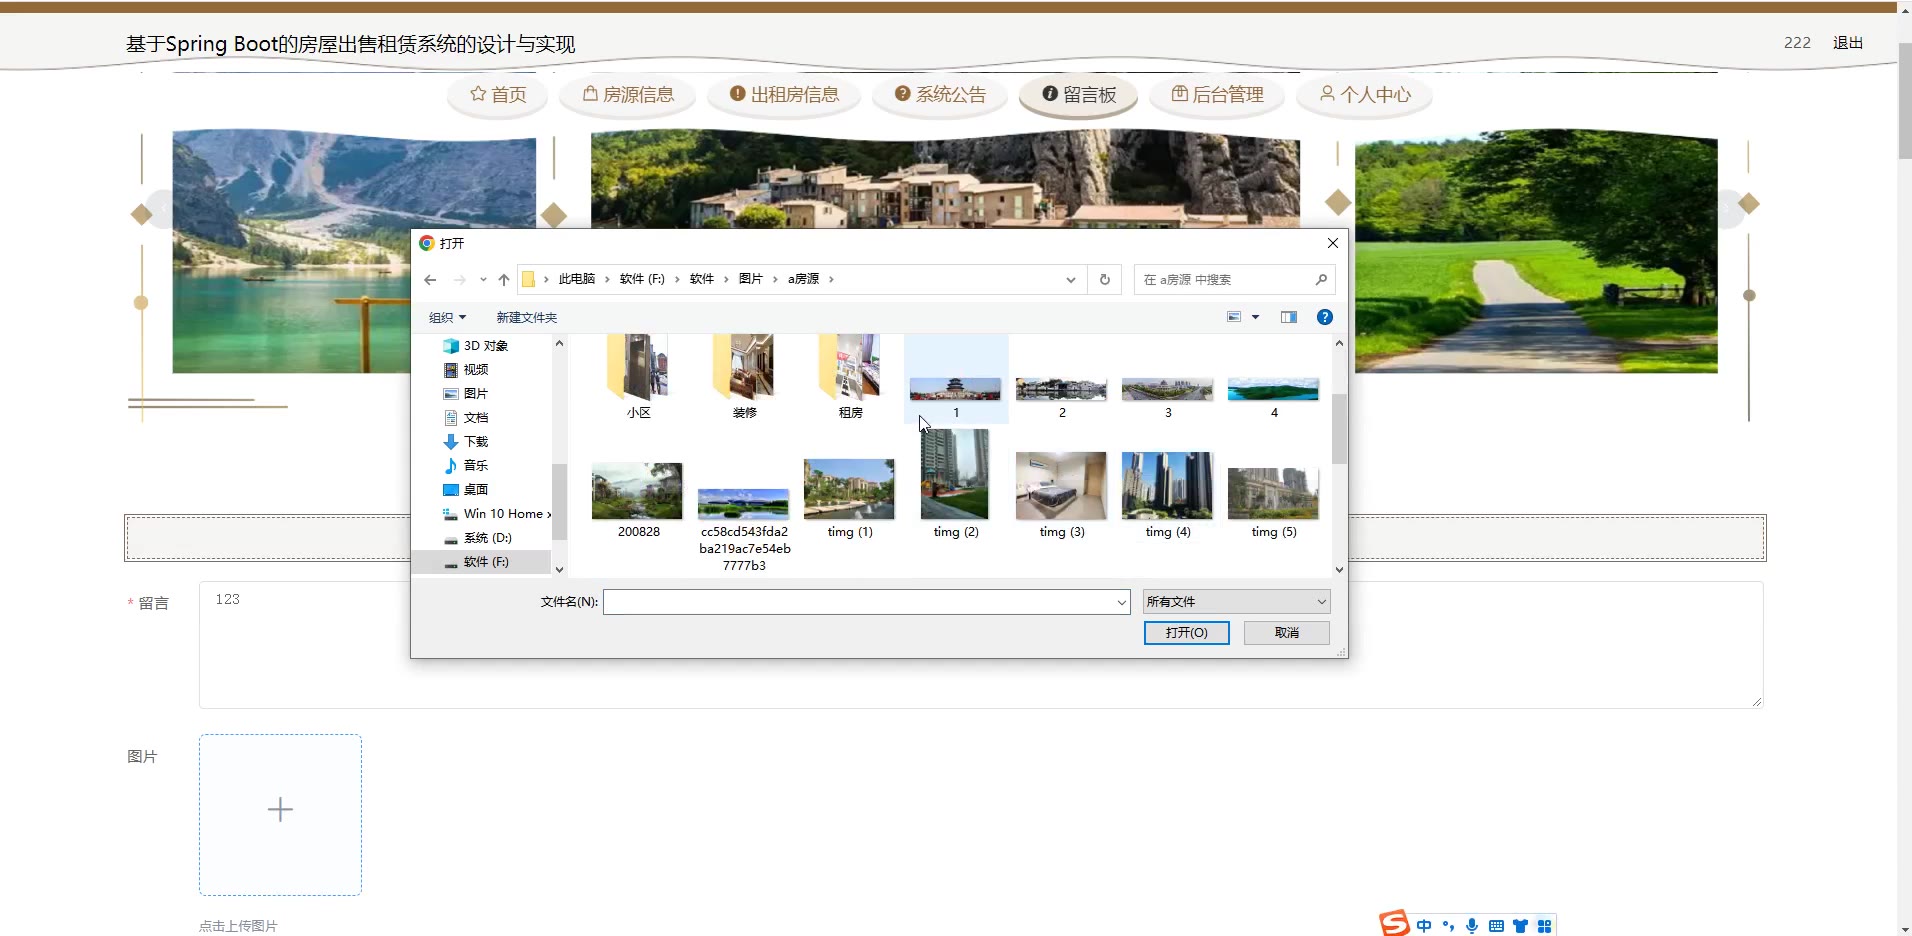Click 此电脑 in the address path
Screen dimensions: 1912x936
(577, 280)
